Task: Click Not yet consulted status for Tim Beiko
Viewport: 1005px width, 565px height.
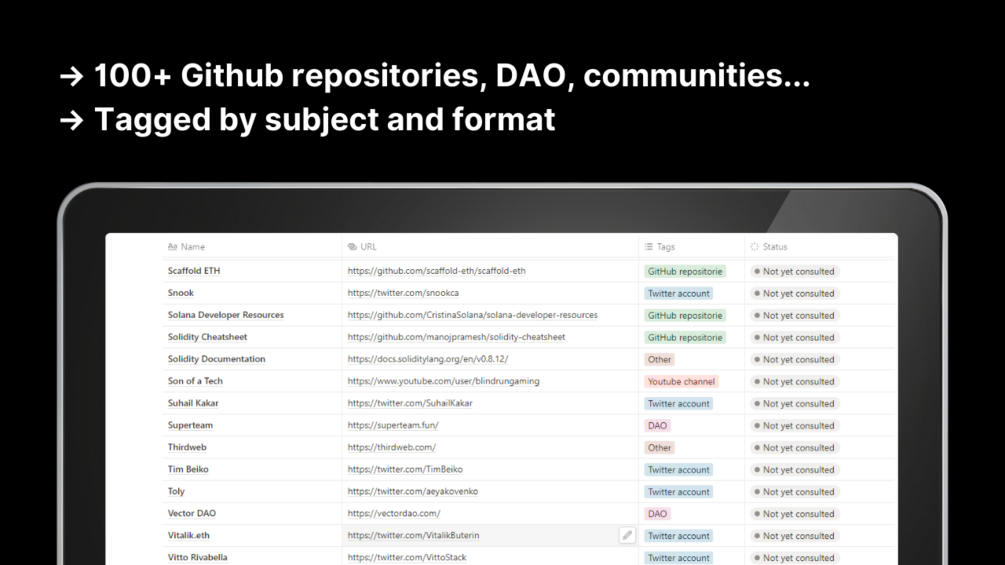Action: click(x=794, y=470)
